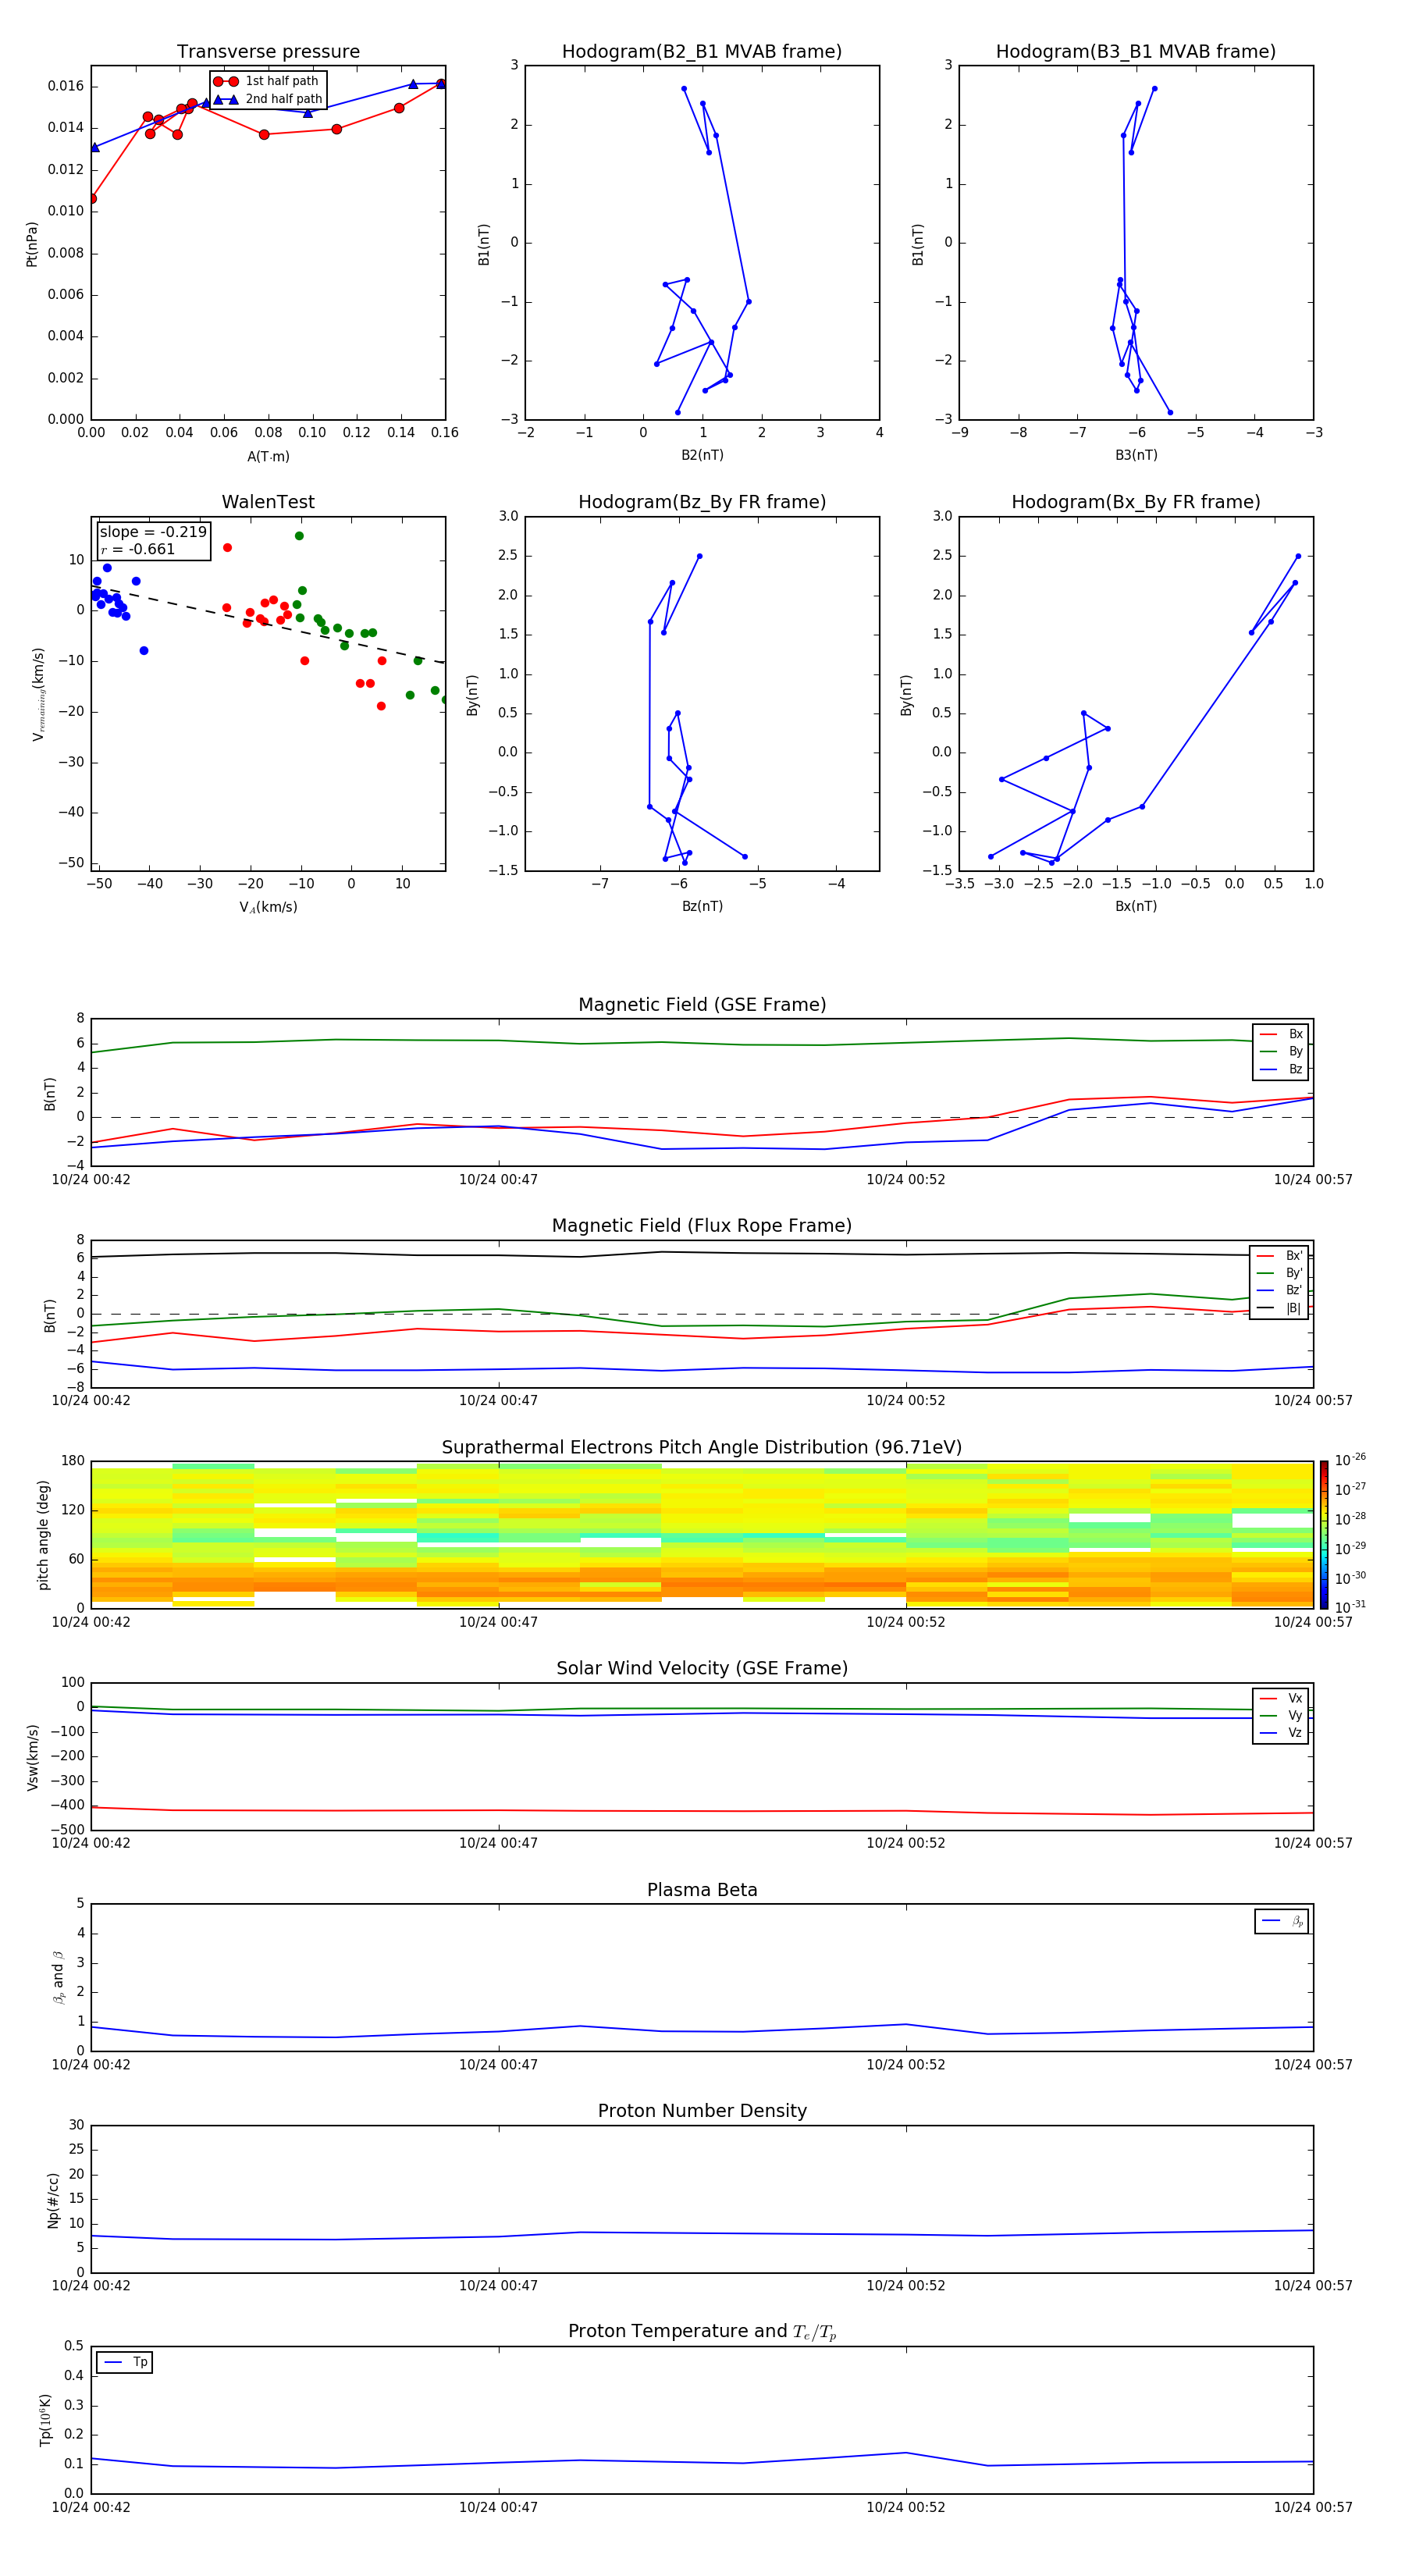Viewport: 1405px width, 2576px height.
Task: Select 'Tp' legend entry in proton temperature plot
Action: 125,2362
